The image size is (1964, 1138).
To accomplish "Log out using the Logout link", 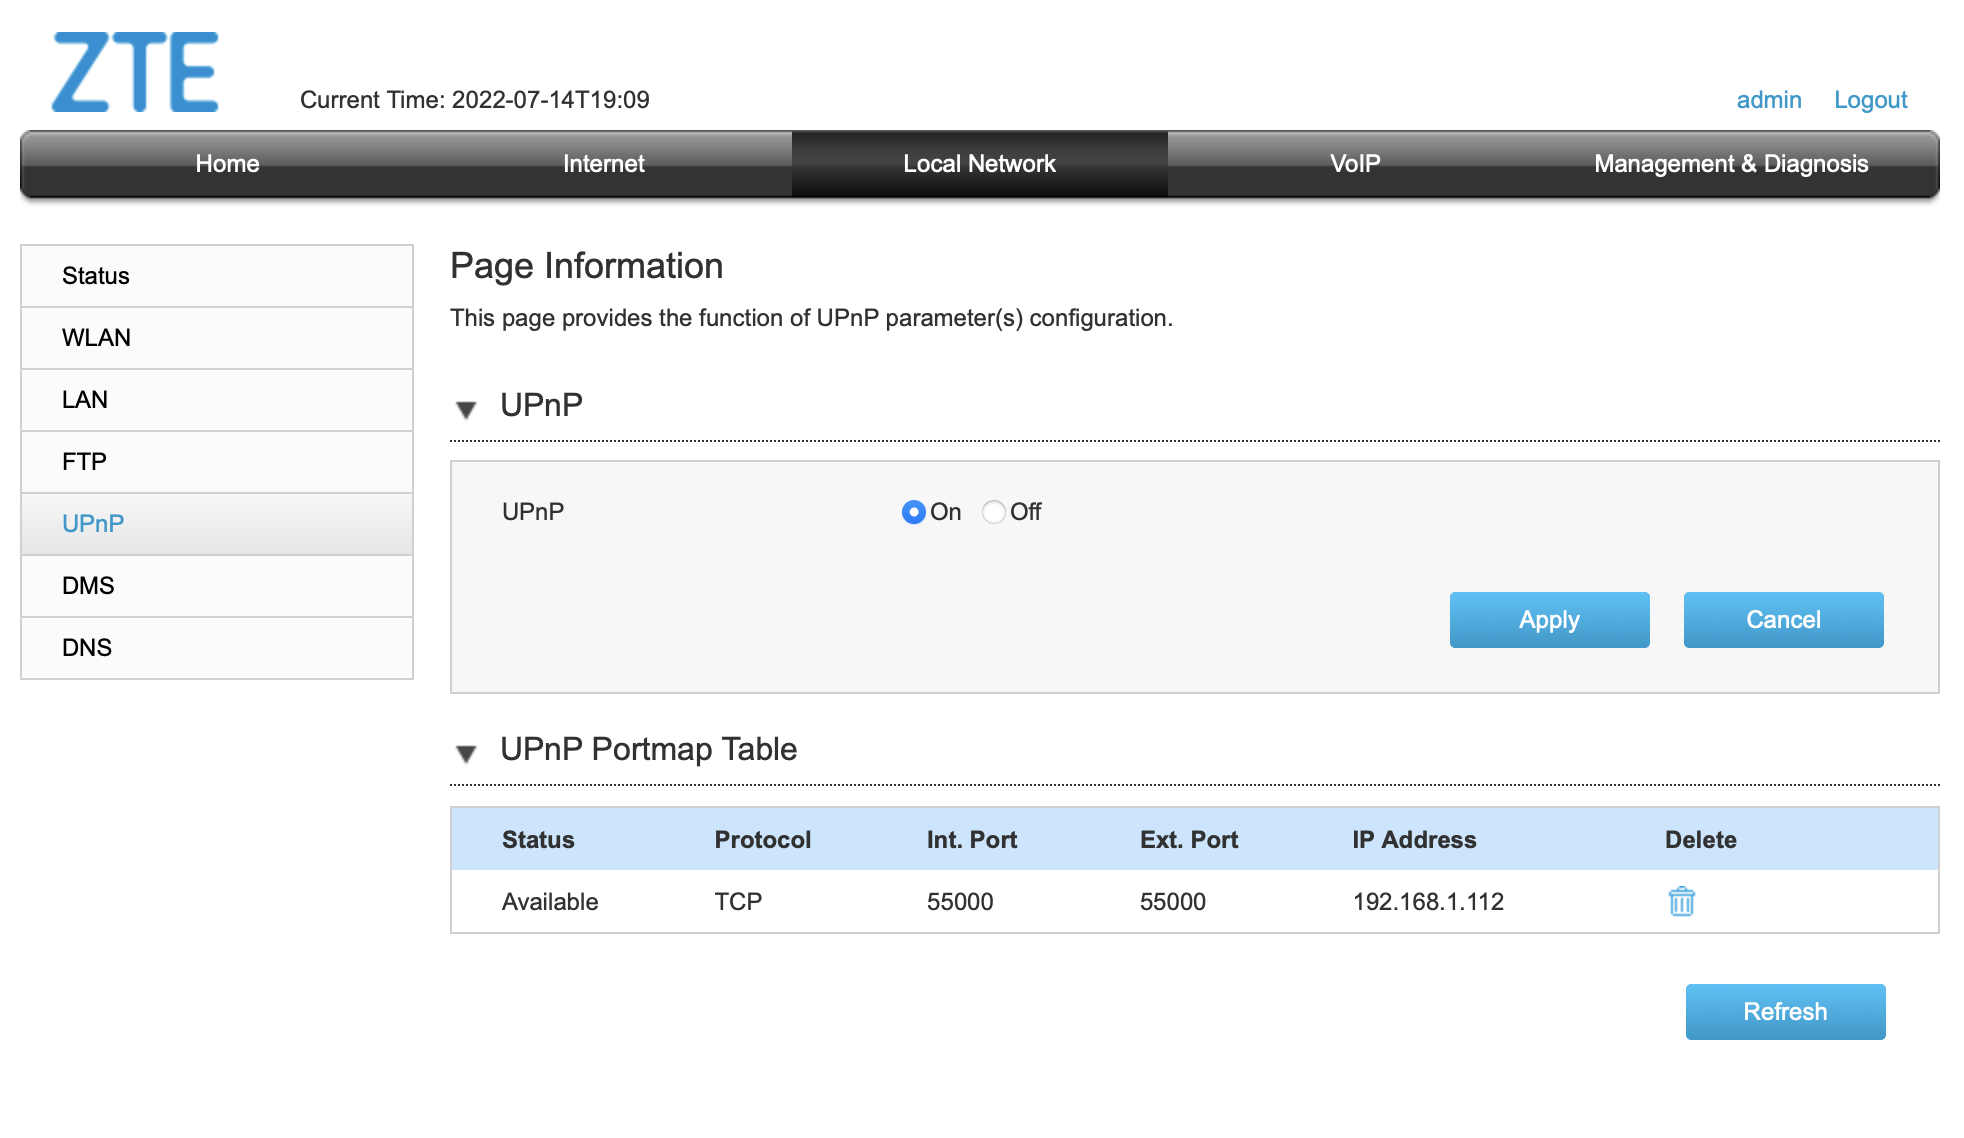I will (1870, 100).
